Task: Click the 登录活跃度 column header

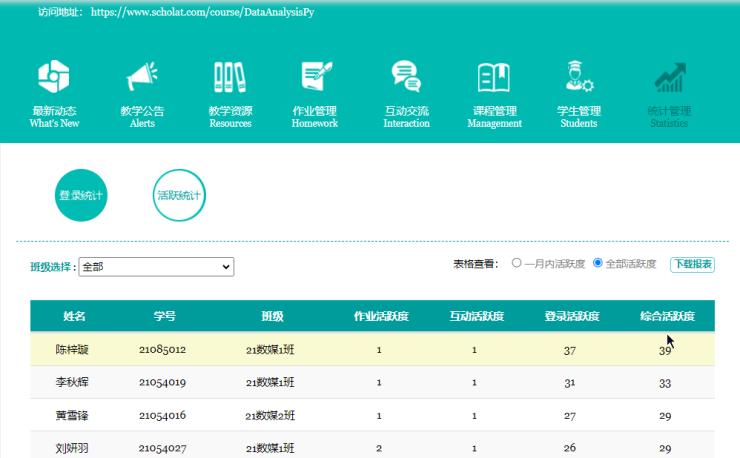Action: 571,316
